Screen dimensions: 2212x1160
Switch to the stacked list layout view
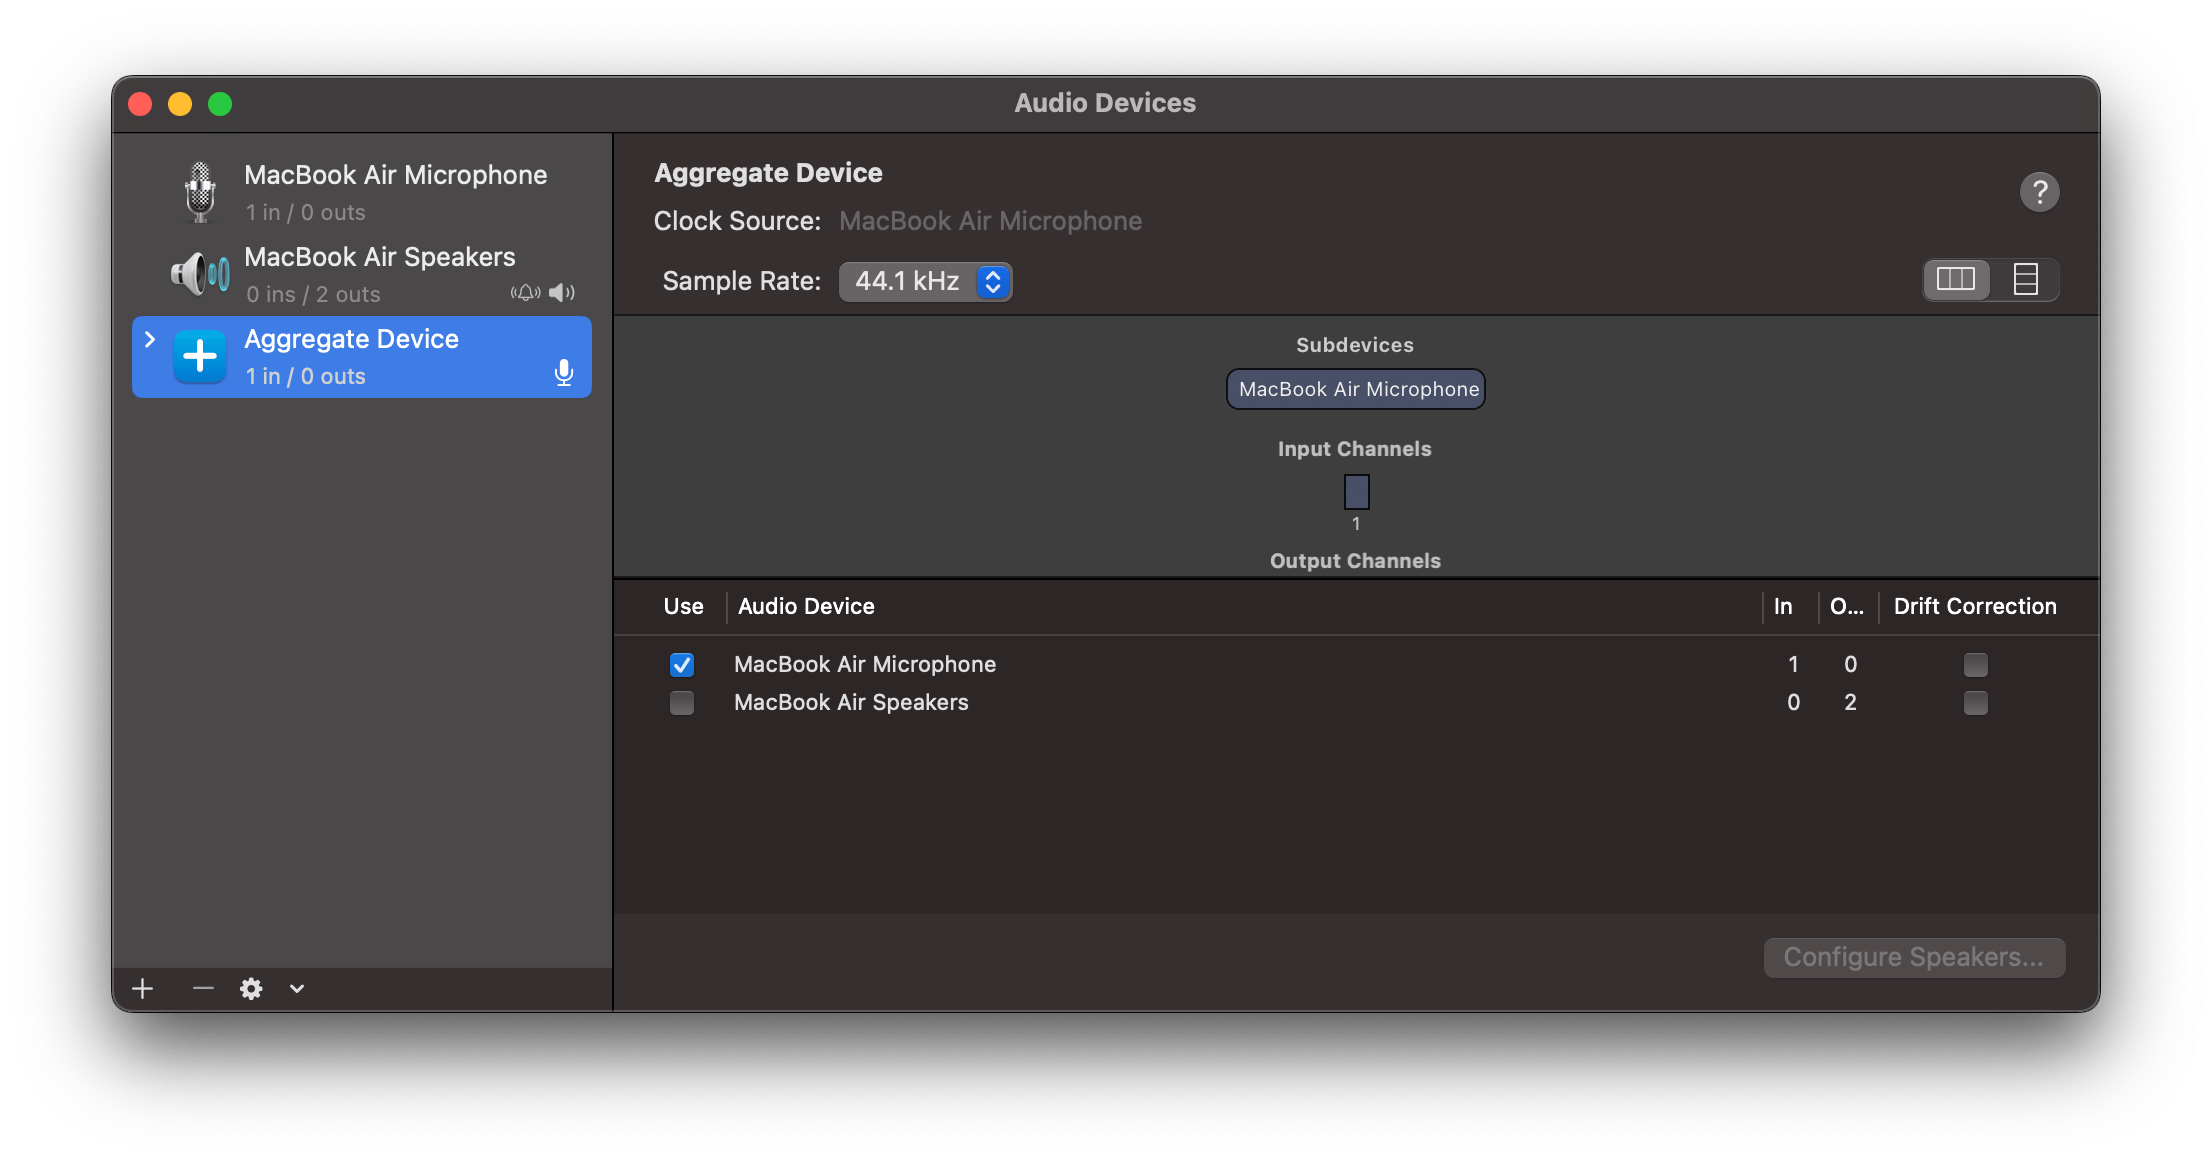point(2027,280)
